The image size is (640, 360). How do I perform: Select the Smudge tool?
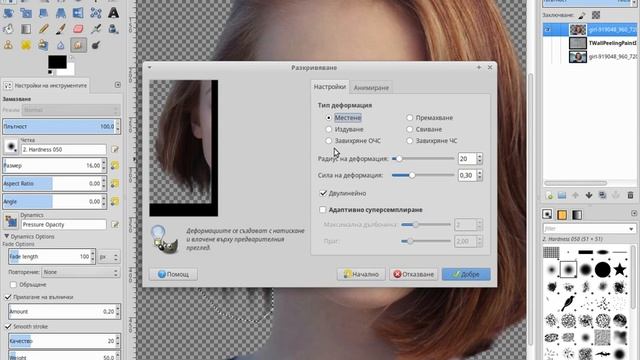click(x=78, y=45)
